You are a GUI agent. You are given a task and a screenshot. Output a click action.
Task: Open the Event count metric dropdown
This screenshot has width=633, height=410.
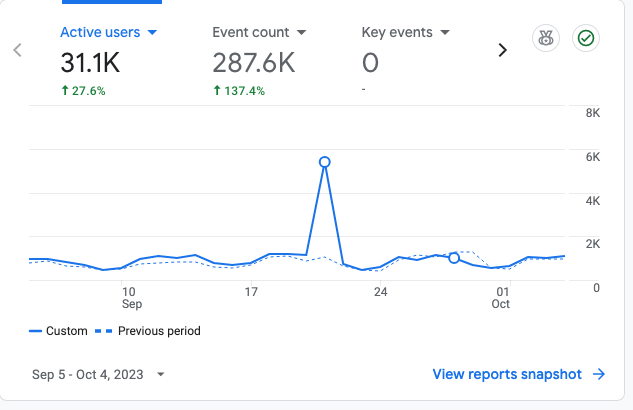coord(259,32)
